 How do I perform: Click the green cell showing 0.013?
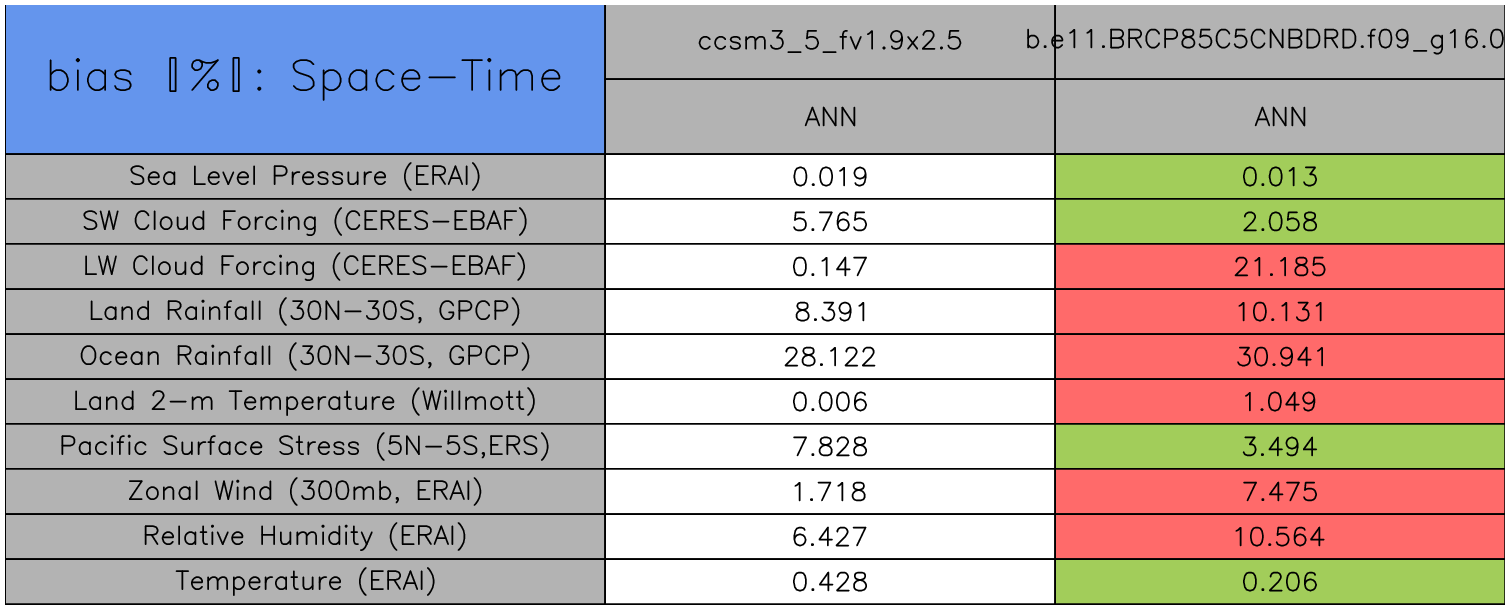(1280, 177)
